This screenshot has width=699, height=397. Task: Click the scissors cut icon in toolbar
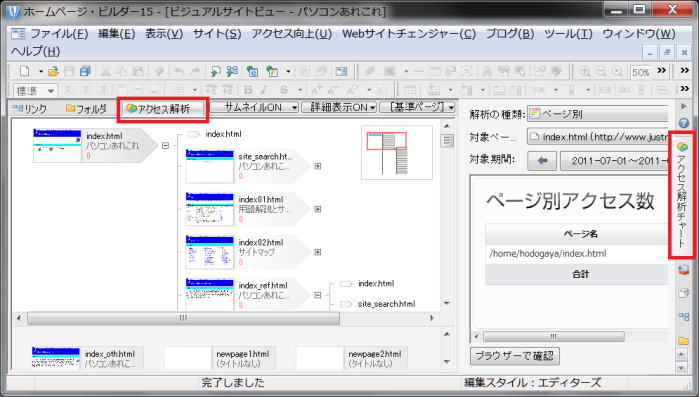click(x=106, y=71)
